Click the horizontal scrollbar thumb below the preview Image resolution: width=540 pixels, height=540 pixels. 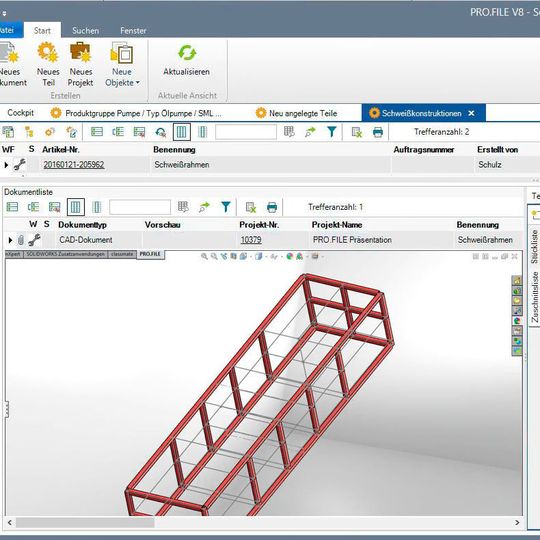tap(85, 522)
